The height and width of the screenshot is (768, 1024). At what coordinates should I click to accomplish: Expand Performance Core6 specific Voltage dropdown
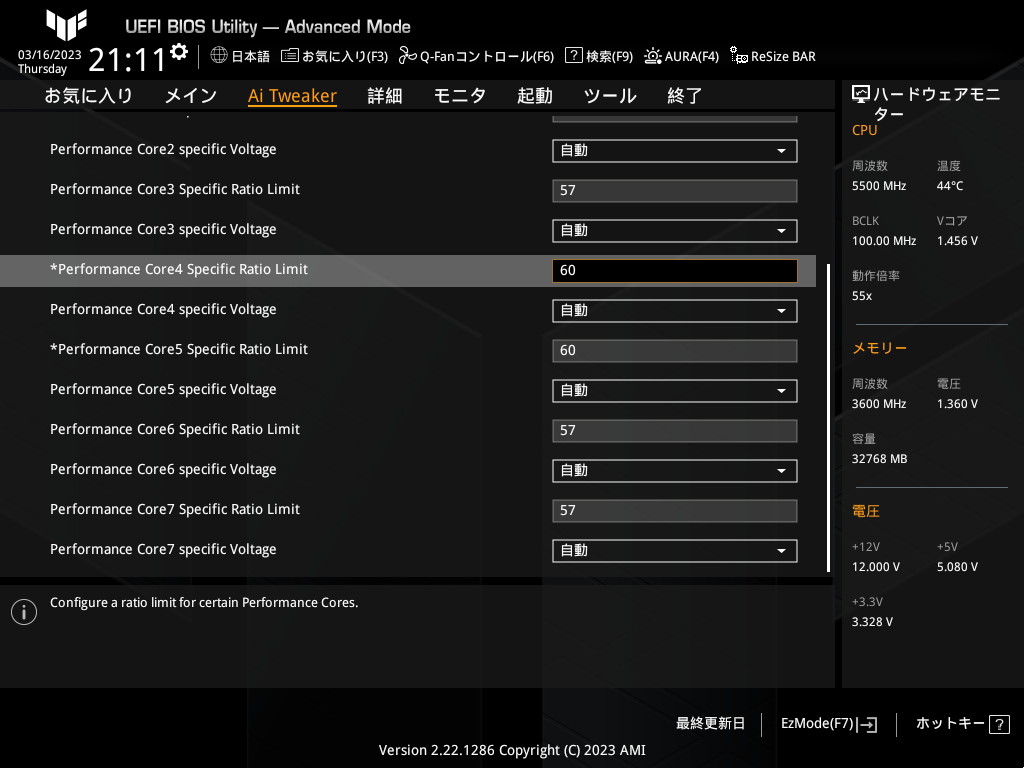(675, 471)
